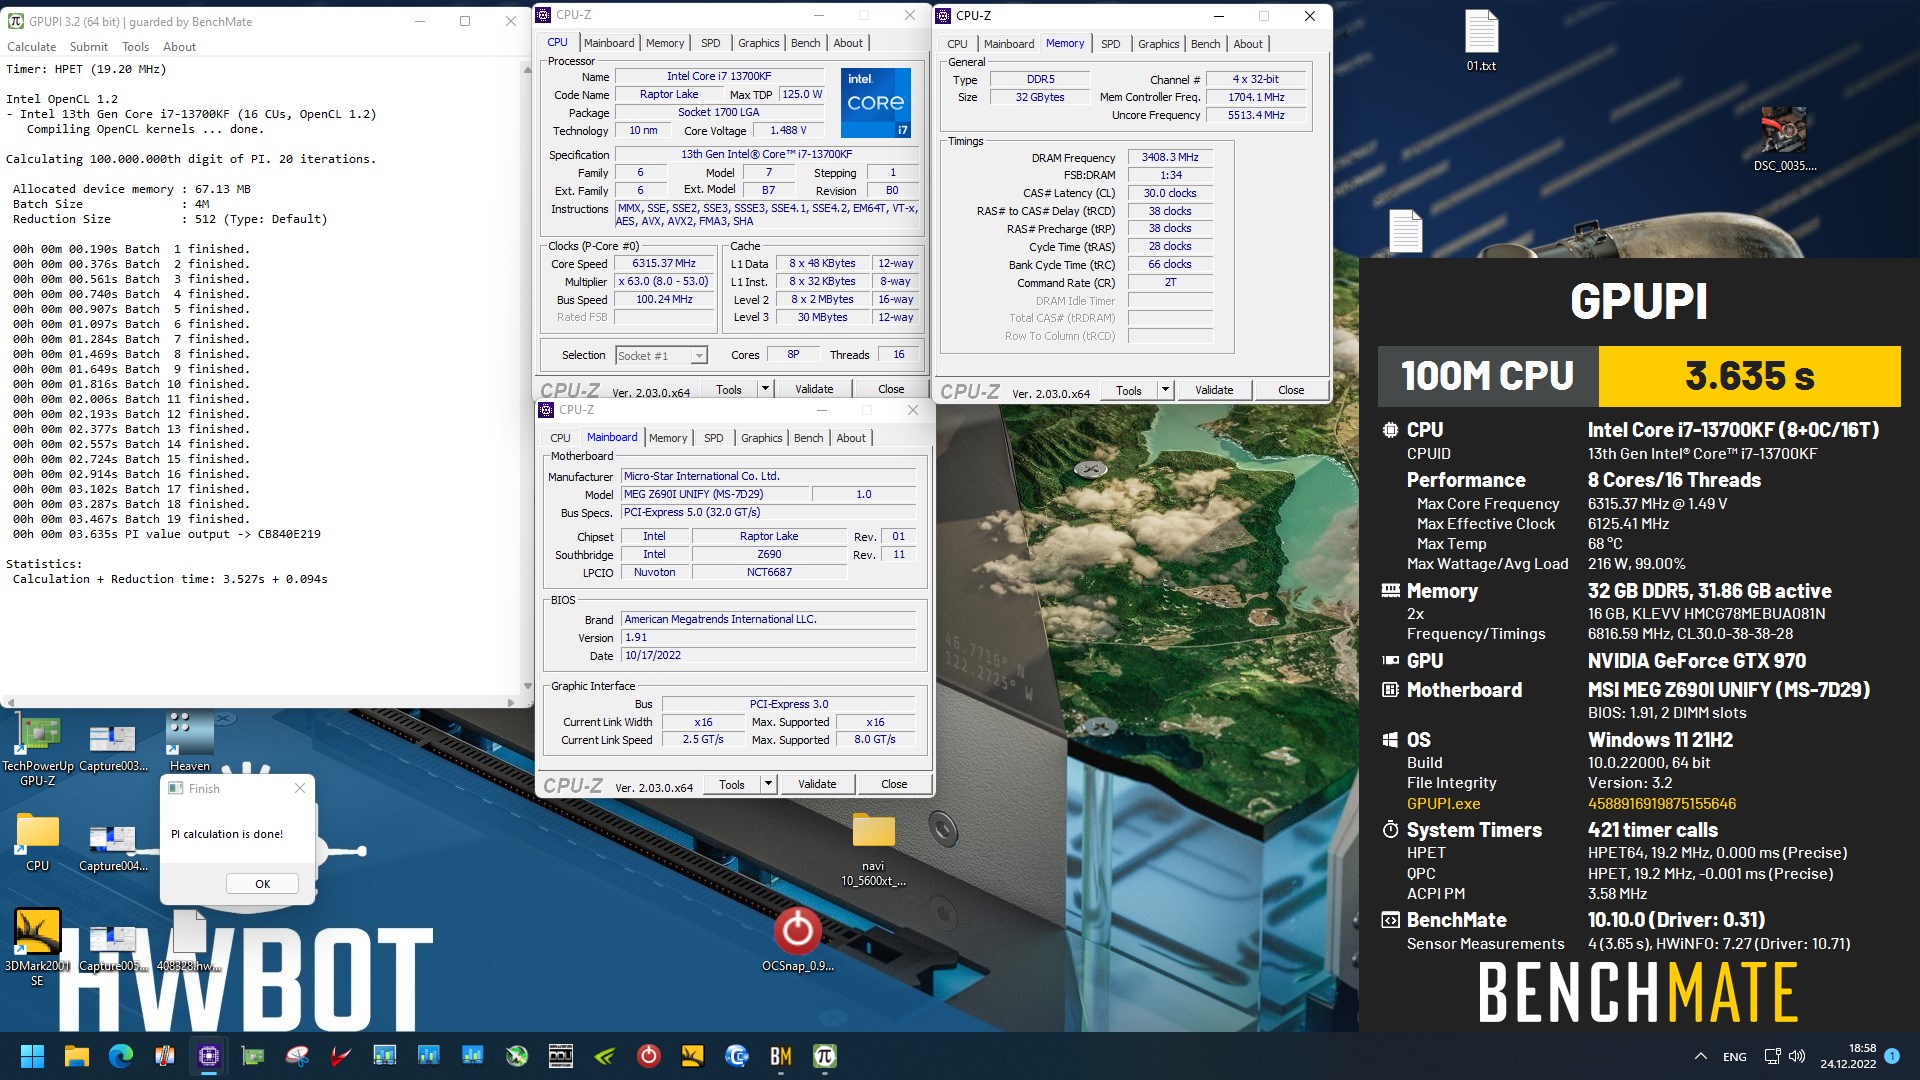Launch Microsoft Edge from the taskbar
This screenshot has width=1920, height=1080.
tap(121, 1056)
